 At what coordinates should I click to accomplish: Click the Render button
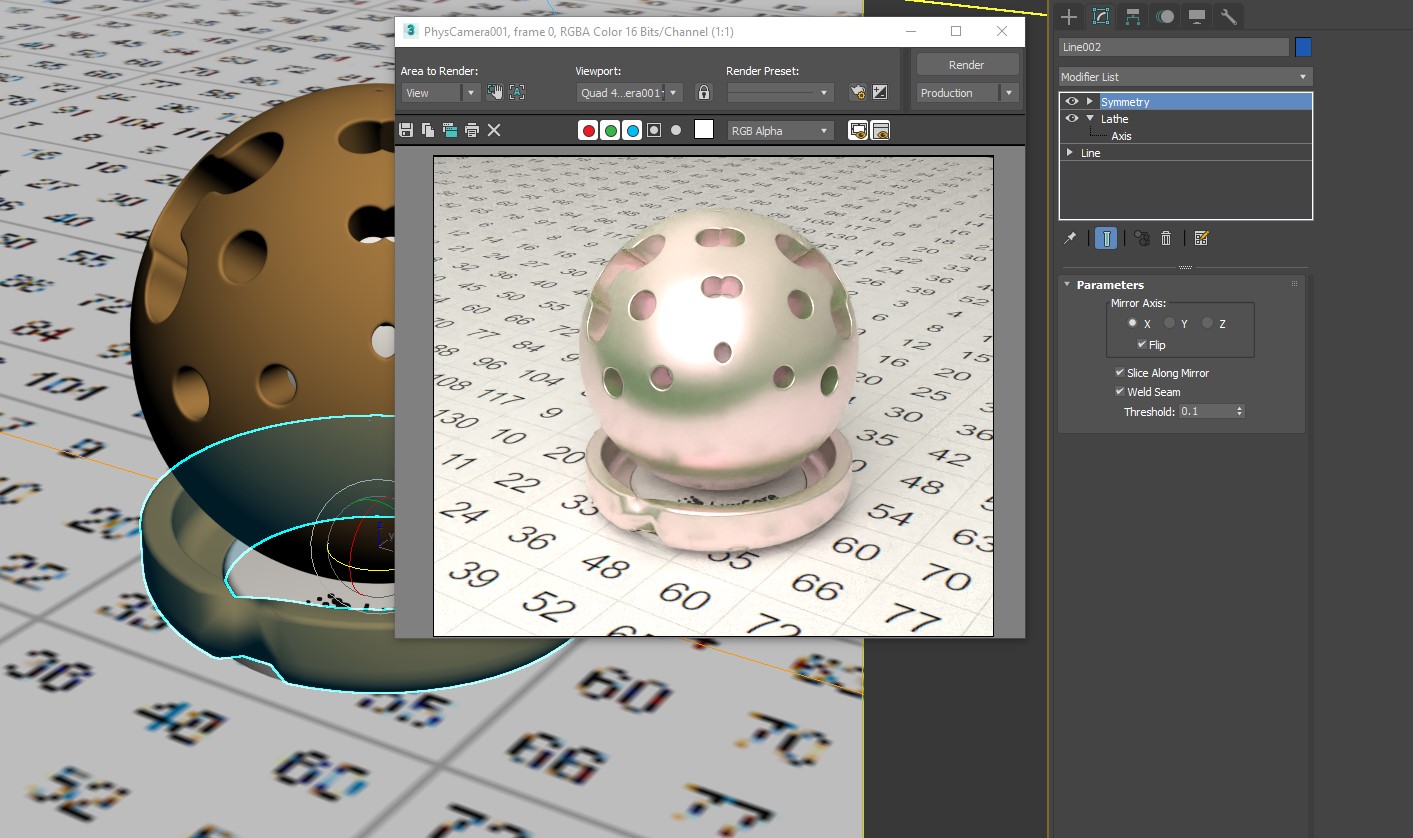966,64
